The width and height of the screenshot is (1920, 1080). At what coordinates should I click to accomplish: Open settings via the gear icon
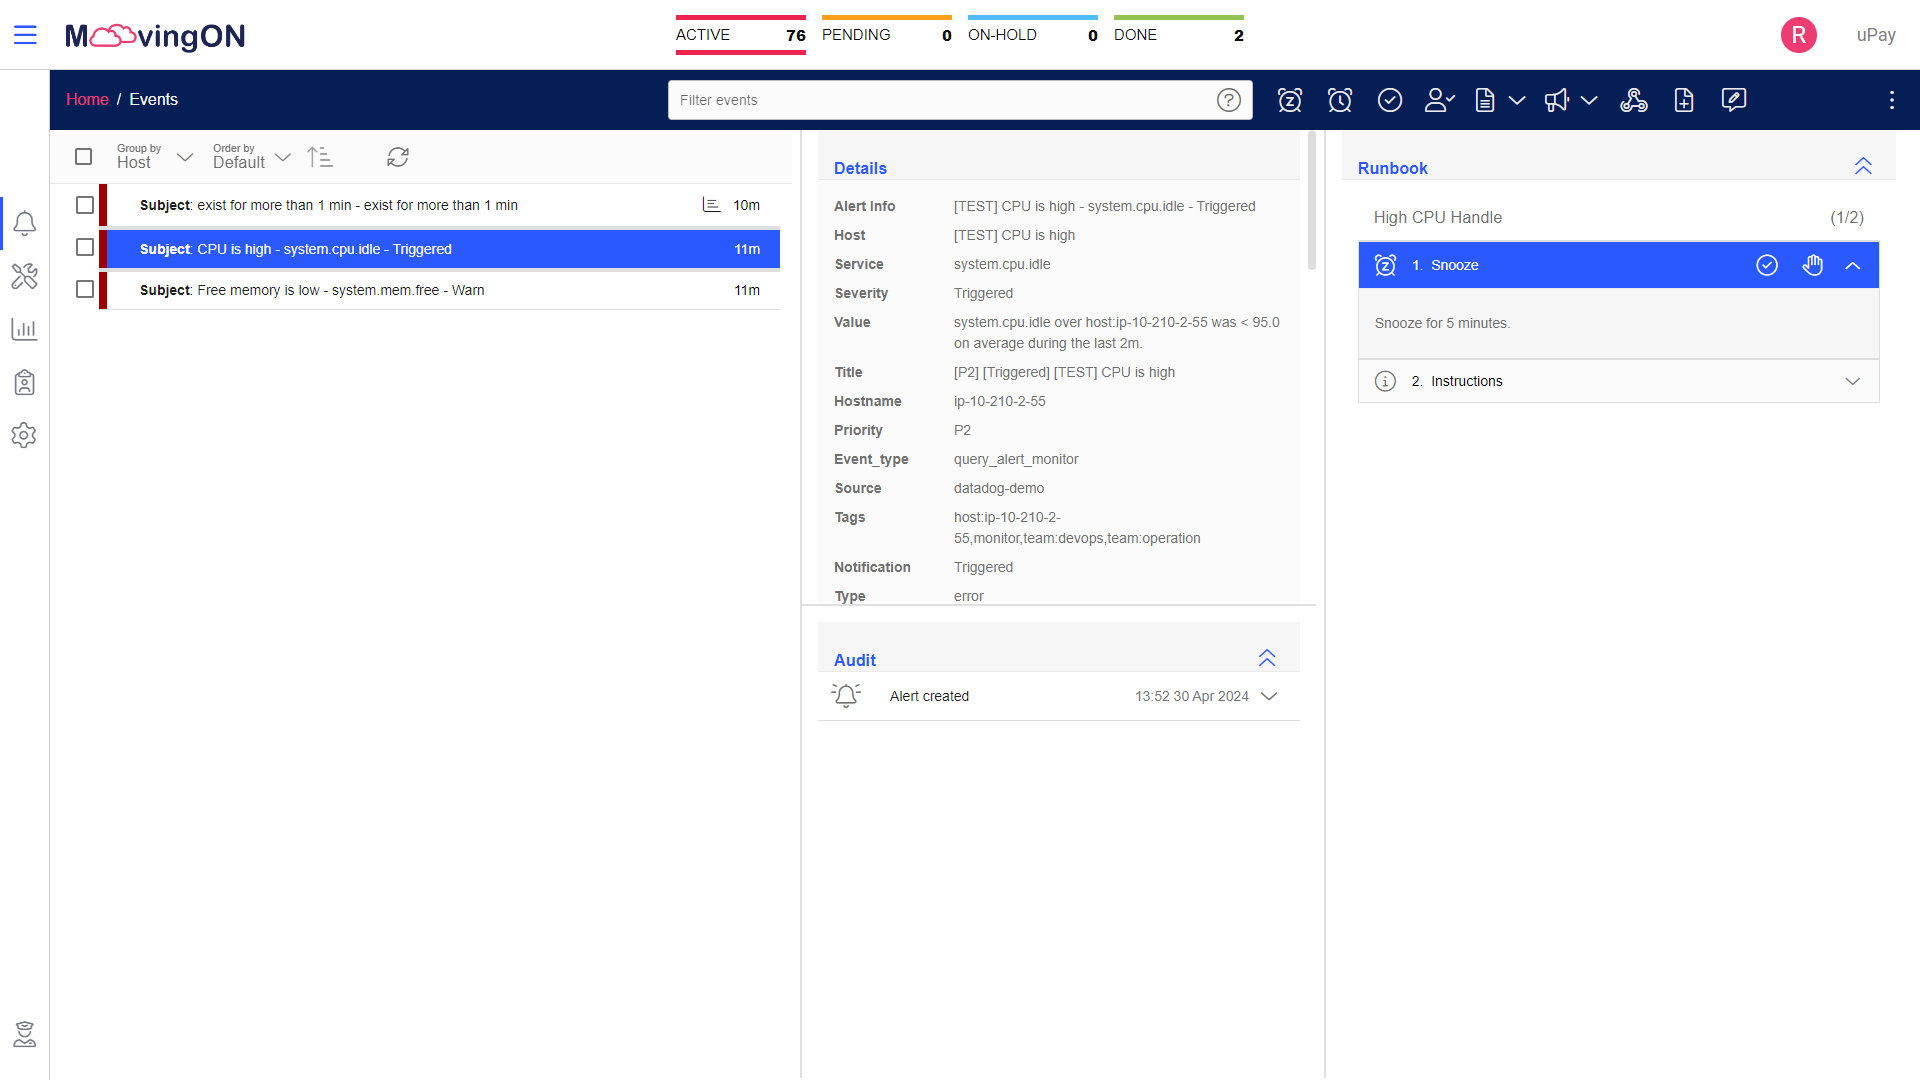coord(24,435)
